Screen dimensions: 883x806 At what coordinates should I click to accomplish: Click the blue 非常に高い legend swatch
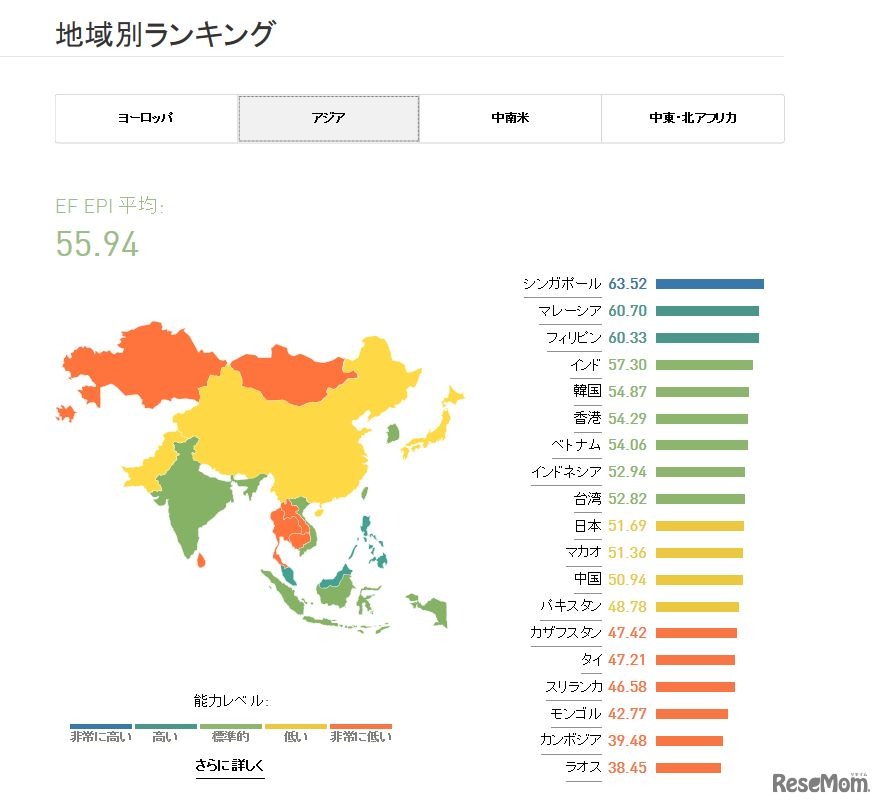[101, 727]
